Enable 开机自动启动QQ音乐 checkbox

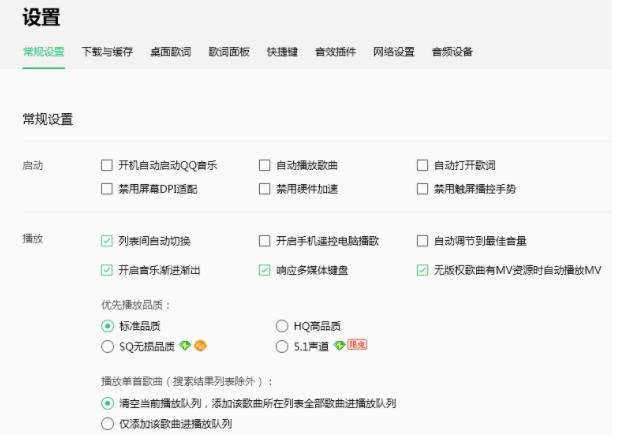[107, 165]
